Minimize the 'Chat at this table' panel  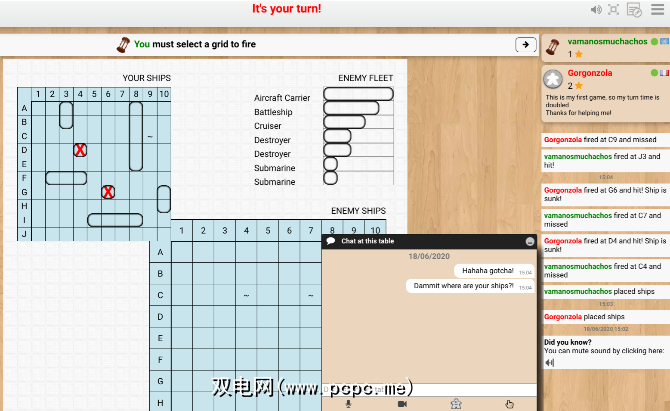[x=530, y=241]
